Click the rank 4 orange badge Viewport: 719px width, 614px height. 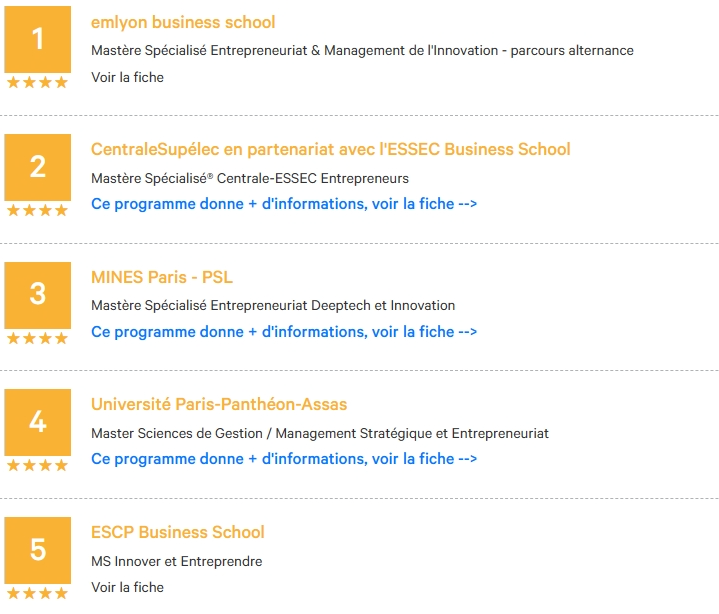click(38, 422)
